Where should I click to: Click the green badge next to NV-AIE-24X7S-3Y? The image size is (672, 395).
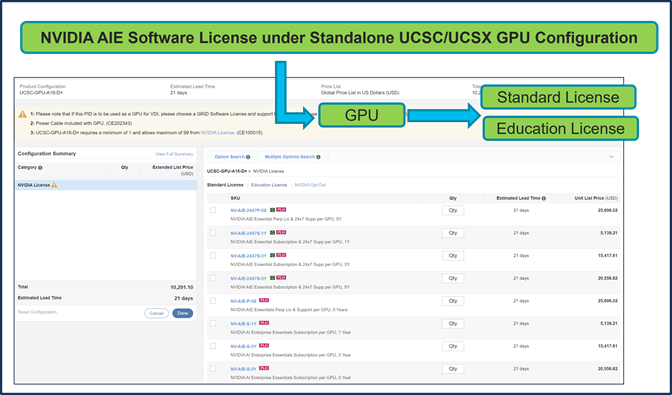point(272,255)
